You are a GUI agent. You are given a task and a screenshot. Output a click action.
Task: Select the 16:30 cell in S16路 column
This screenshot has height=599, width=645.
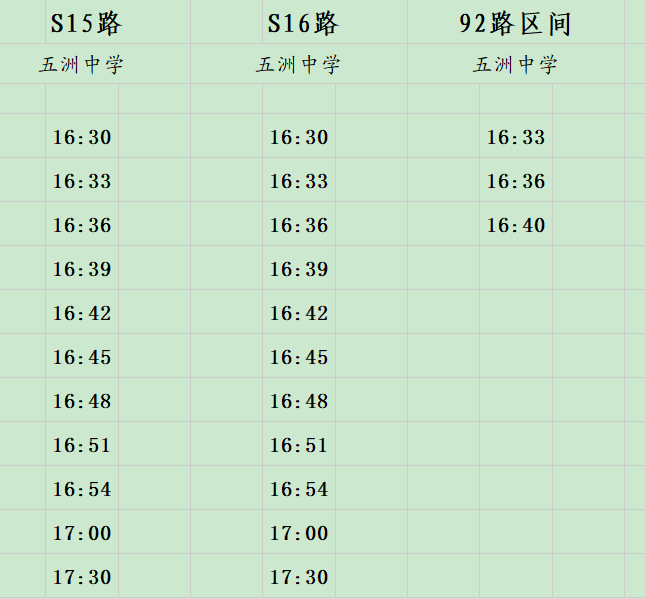point(299,136)
